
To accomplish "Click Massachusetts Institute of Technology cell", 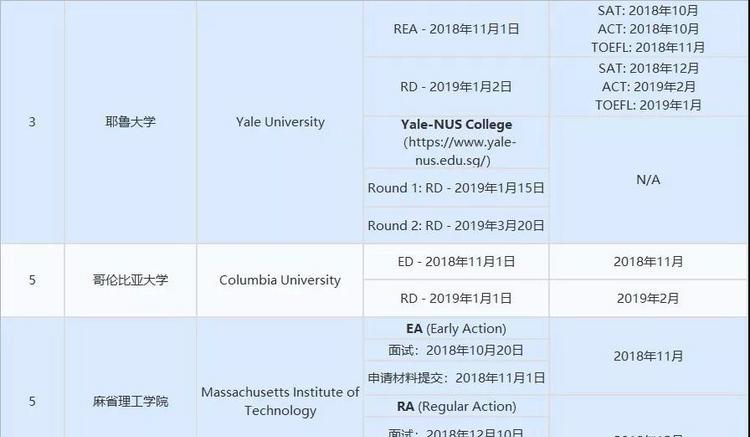I will [x=280, y=401].
